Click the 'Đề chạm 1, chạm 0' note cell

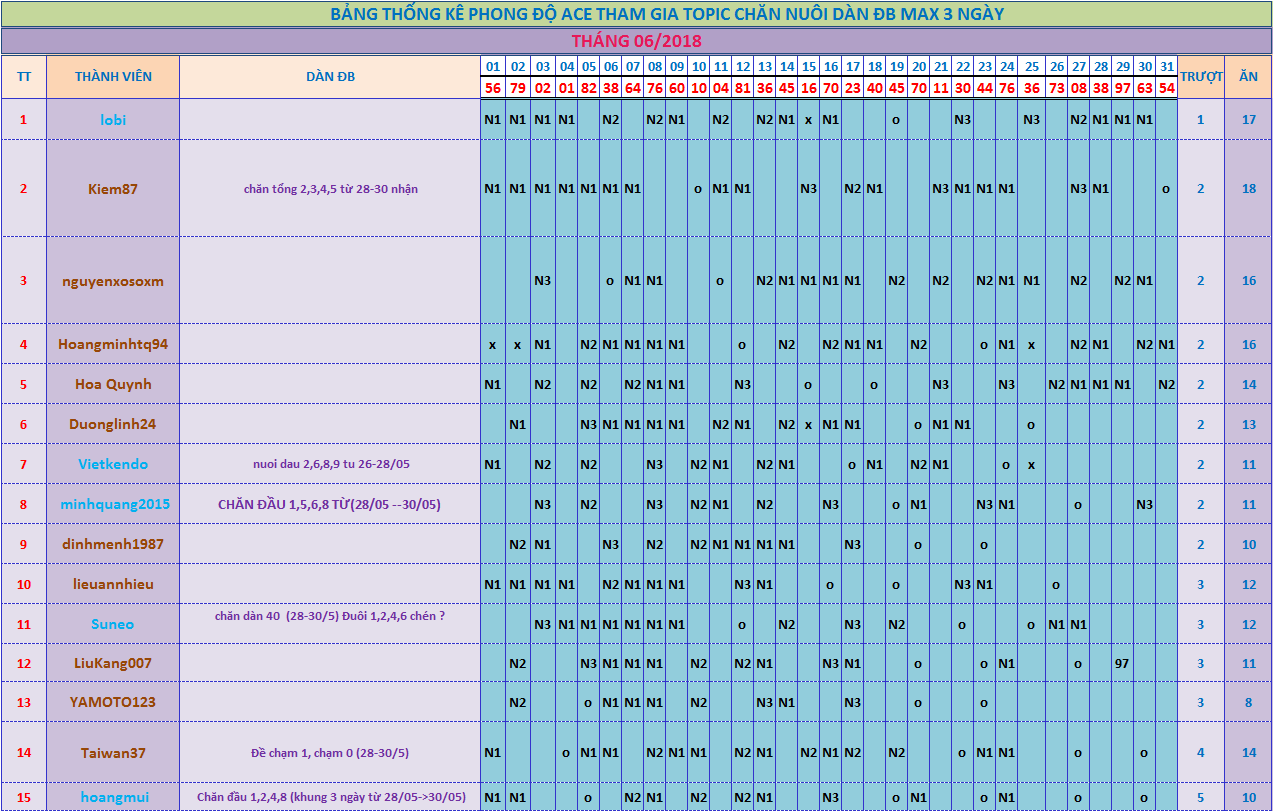tap(330, 753)
